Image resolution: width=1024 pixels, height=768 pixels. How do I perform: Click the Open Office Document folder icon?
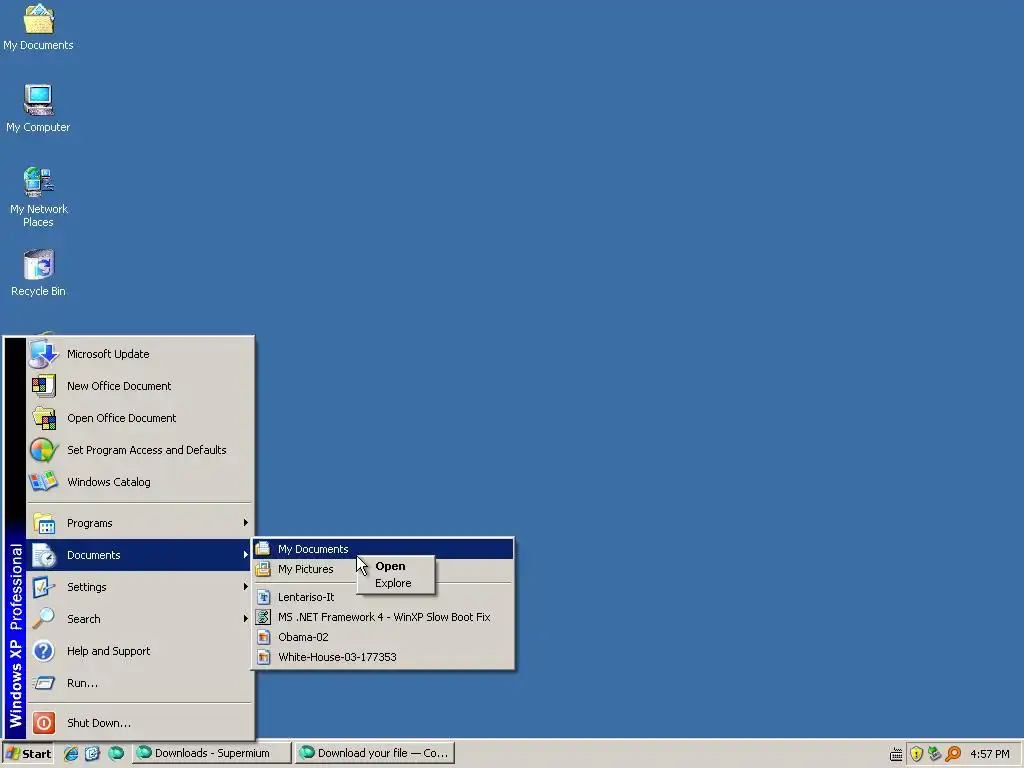[x=44, y=418]
